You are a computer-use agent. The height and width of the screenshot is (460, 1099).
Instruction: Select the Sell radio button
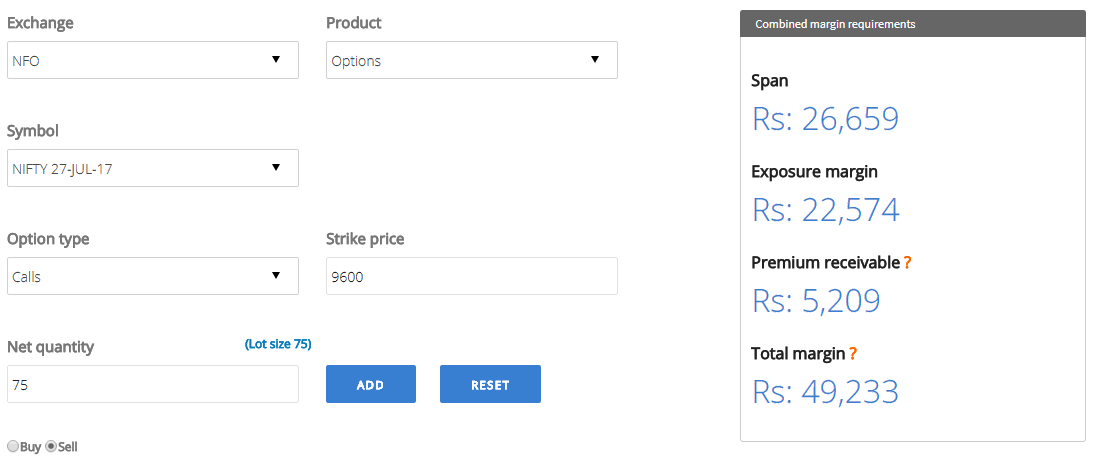coord(50,446)
